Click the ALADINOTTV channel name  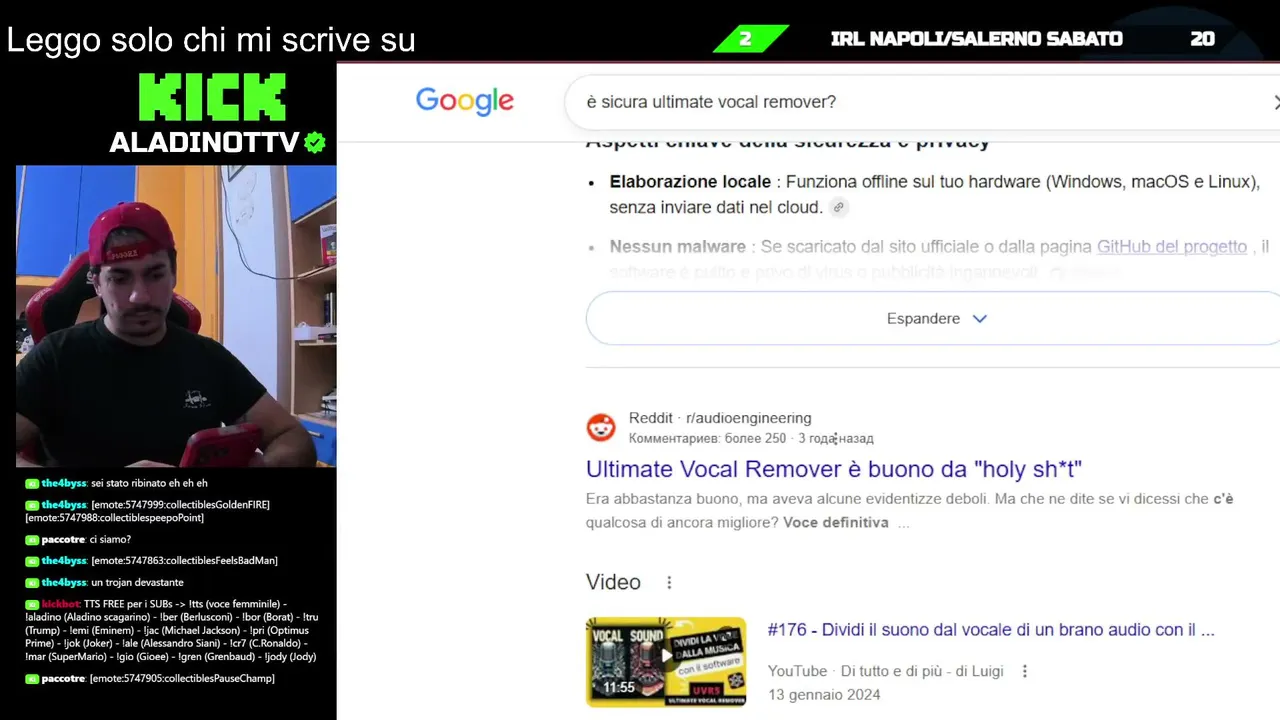(204, 143)
